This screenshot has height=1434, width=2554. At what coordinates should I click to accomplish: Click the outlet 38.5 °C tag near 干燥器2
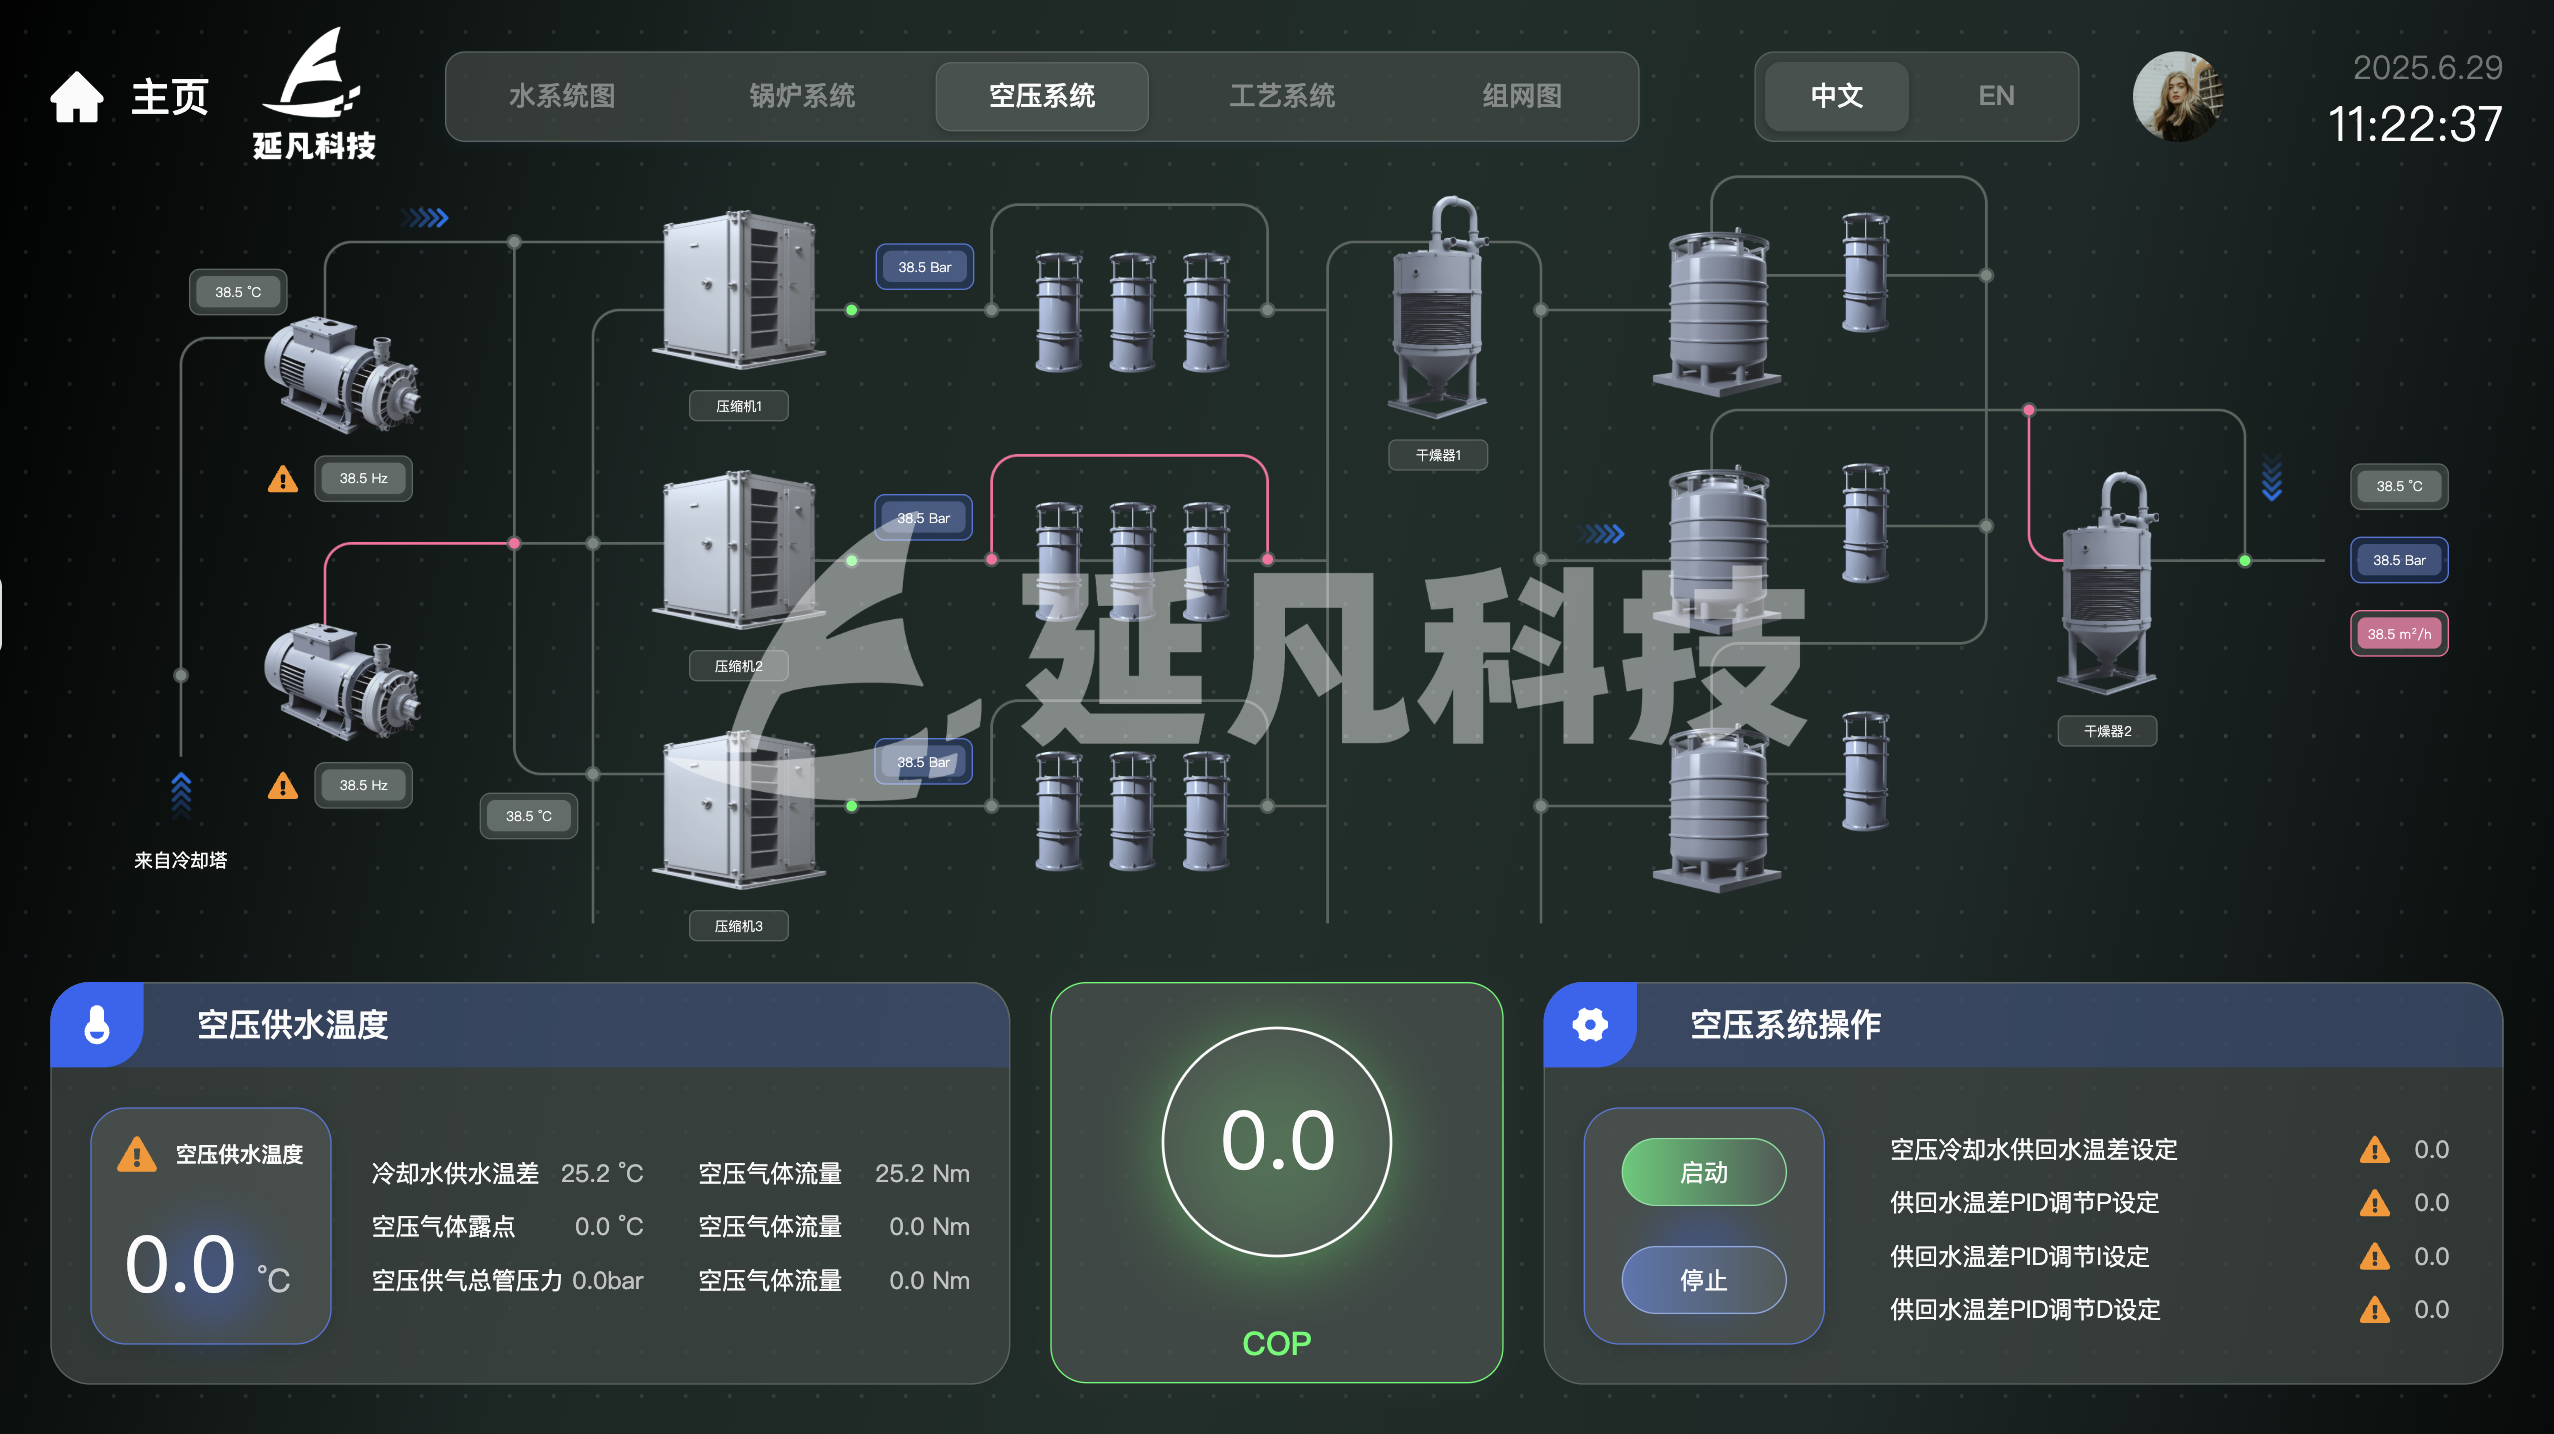tap(2399, 486)
